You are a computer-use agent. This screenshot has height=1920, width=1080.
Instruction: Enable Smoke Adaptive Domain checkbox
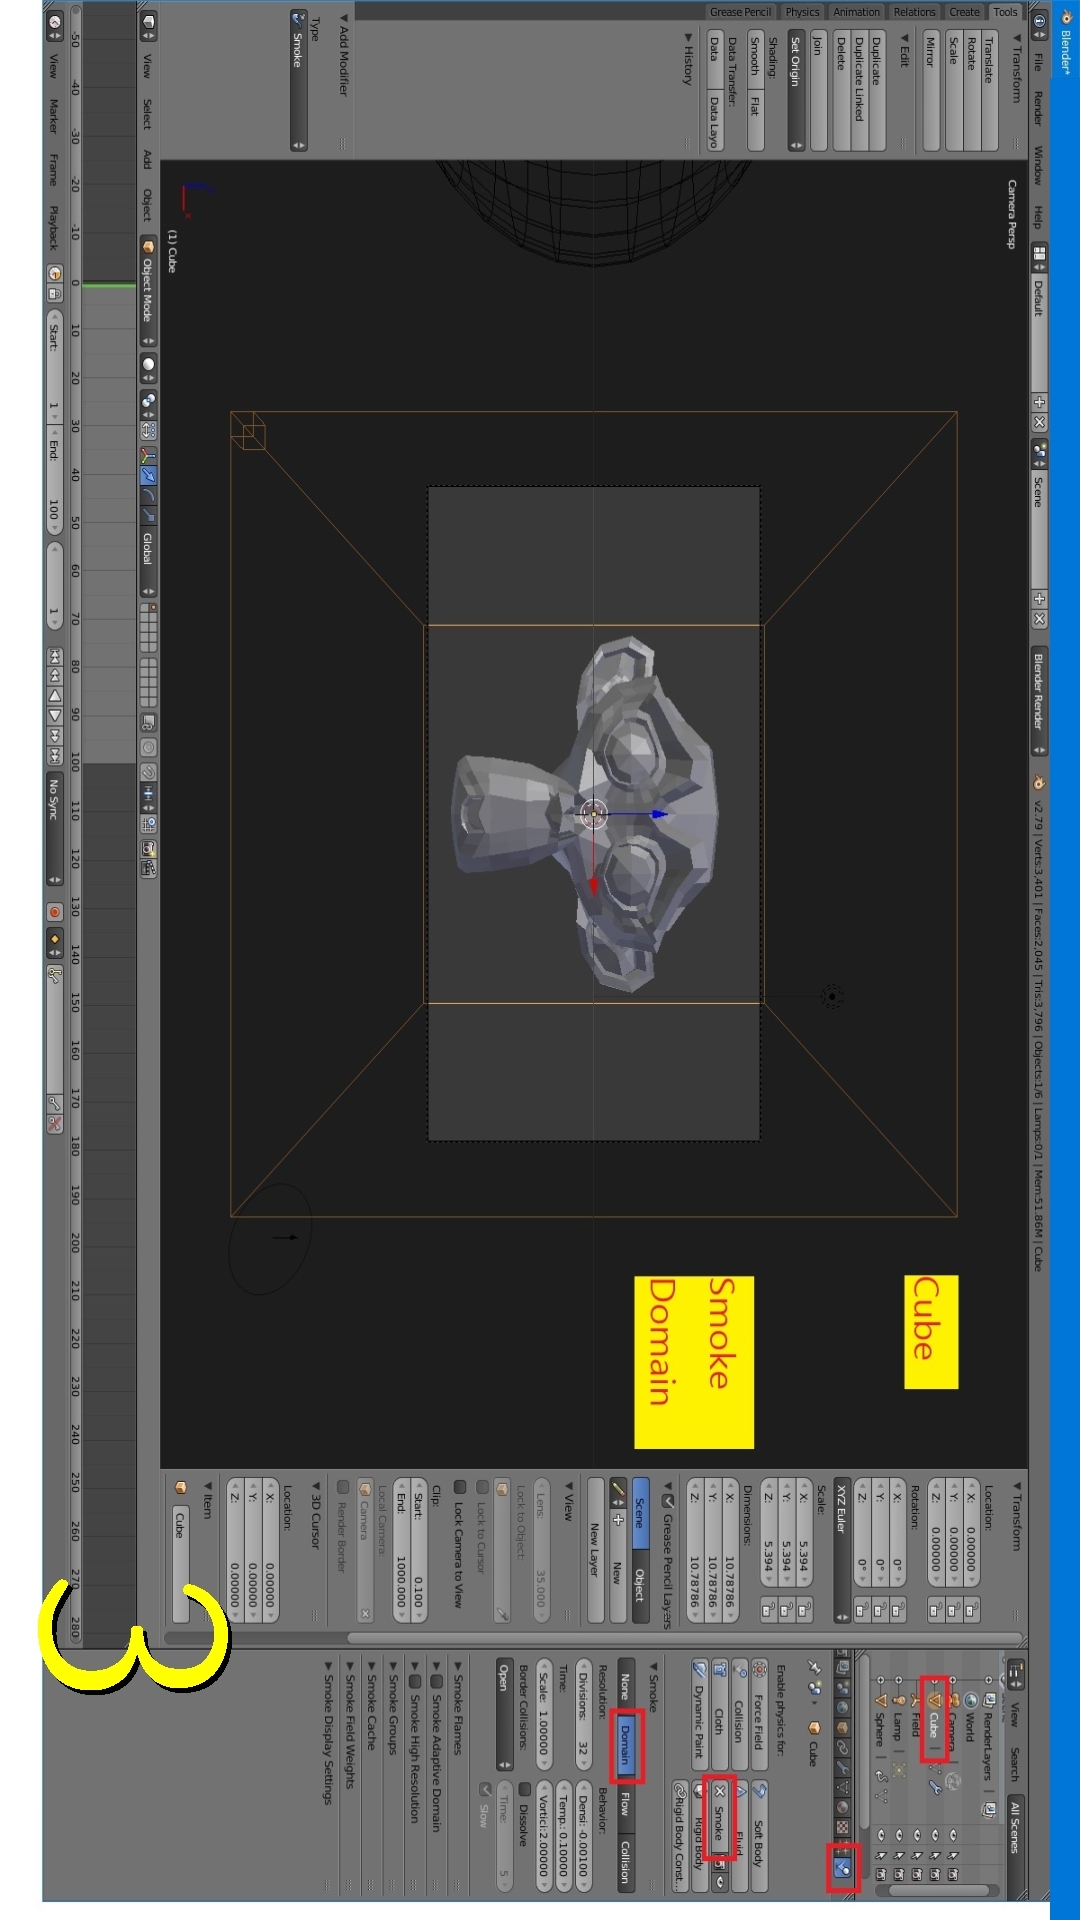click(436, 1682)
